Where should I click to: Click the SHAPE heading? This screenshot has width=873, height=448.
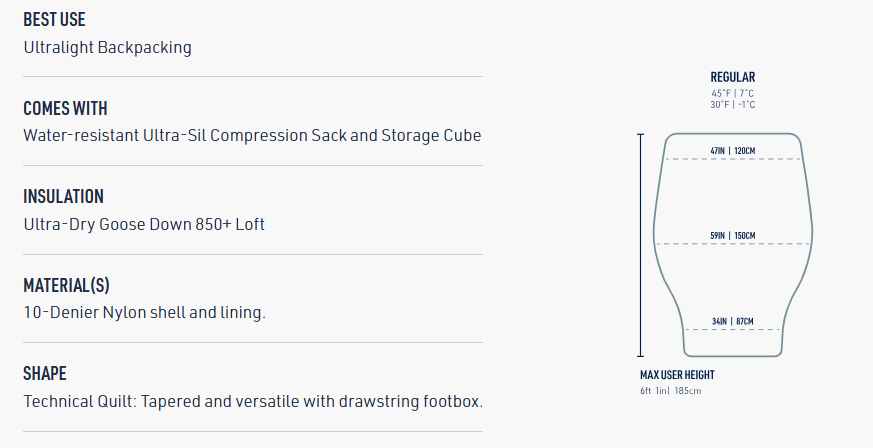(x=45, y=373)
